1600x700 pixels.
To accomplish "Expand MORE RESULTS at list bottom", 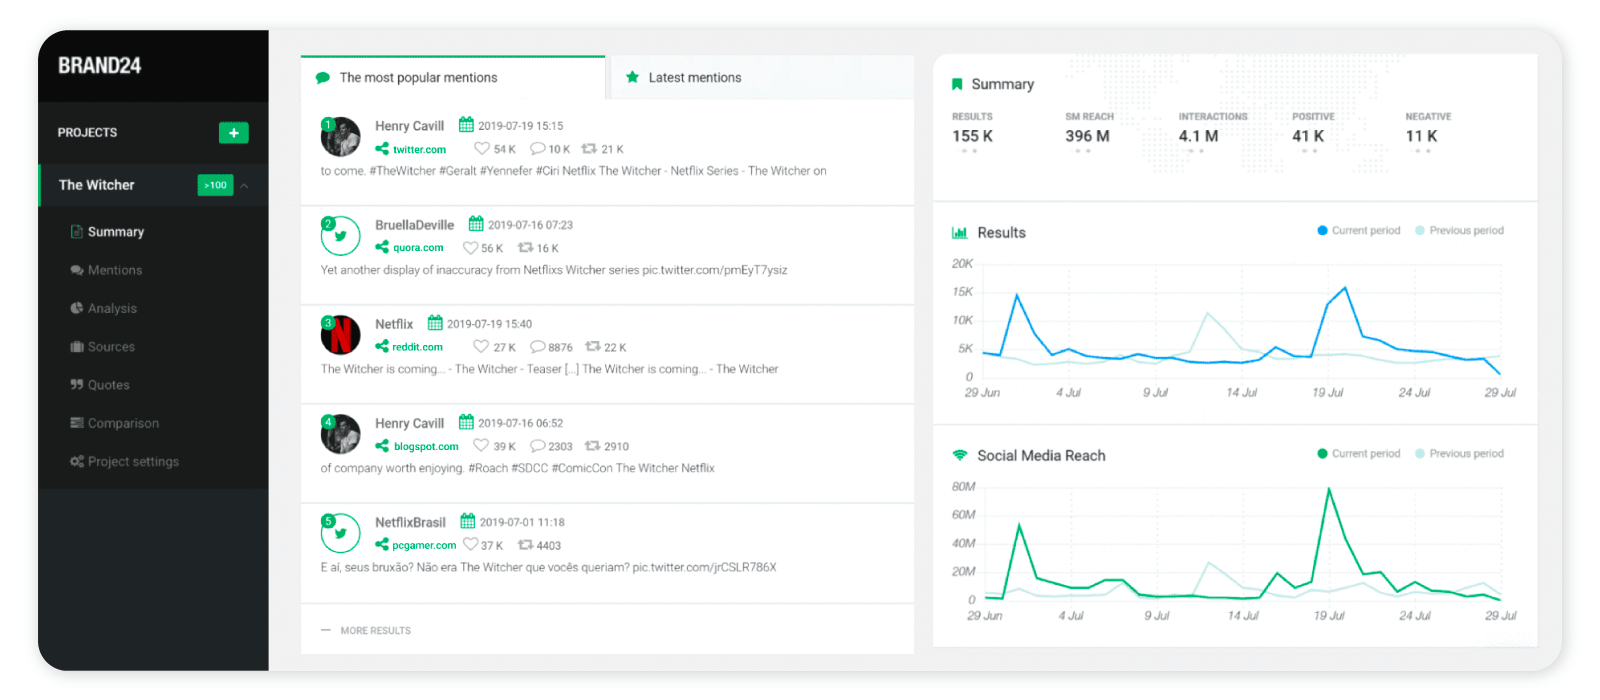I will click(x=375, y=631).
